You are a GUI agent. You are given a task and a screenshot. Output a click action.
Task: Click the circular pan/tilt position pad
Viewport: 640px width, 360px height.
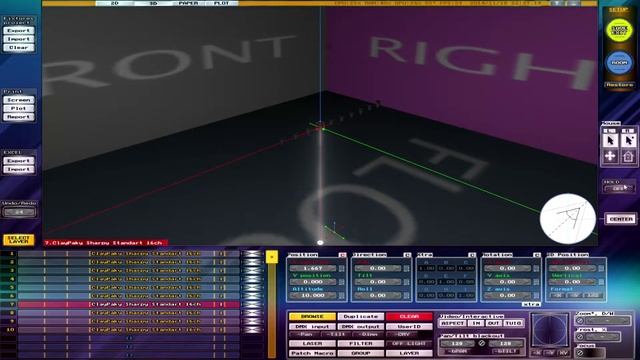[549, 331]
